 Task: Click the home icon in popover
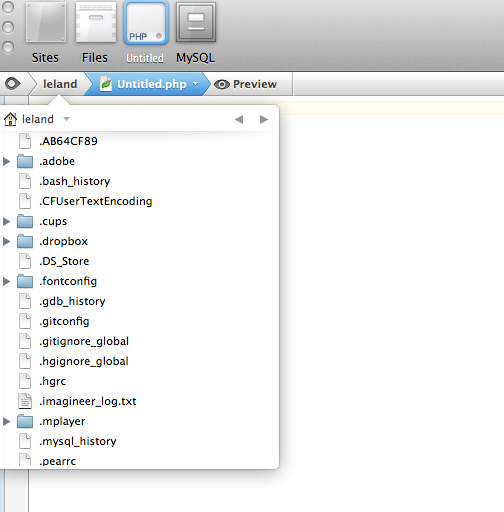(11, 119)
